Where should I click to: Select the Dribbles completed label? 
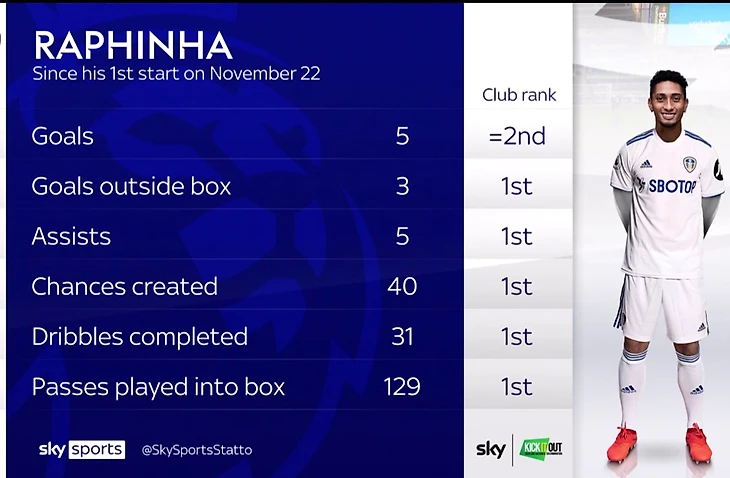coord(139,336)
